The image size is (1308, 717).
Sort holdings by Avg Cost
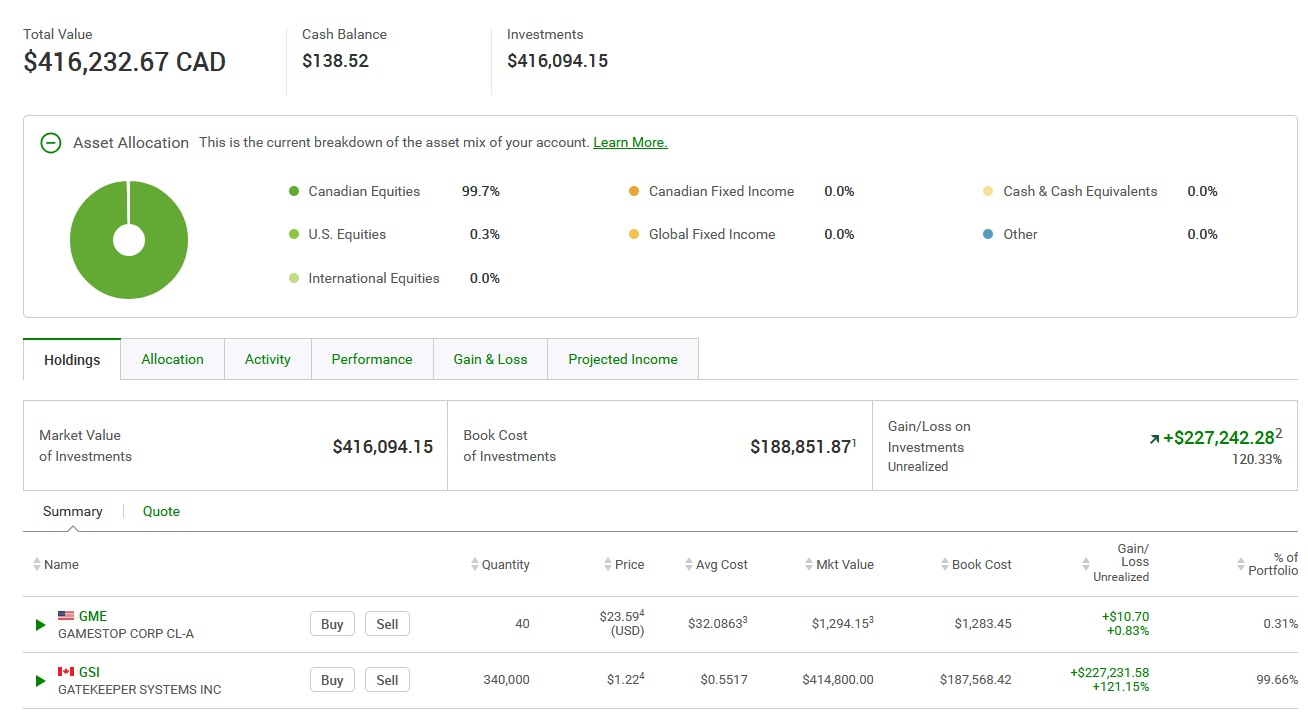(716, 565)
